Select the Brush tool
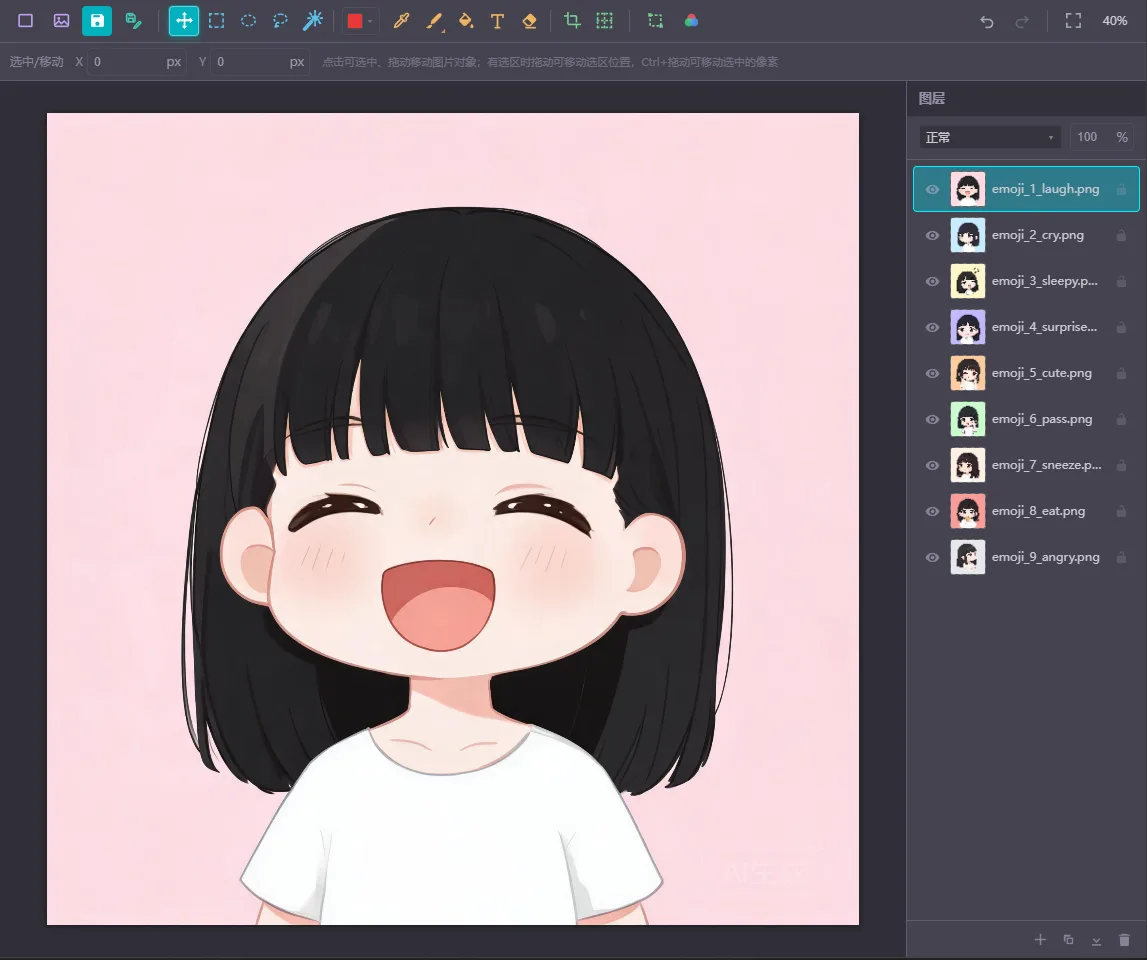This screenshot has height=960, width=1147. pos(435,21)
